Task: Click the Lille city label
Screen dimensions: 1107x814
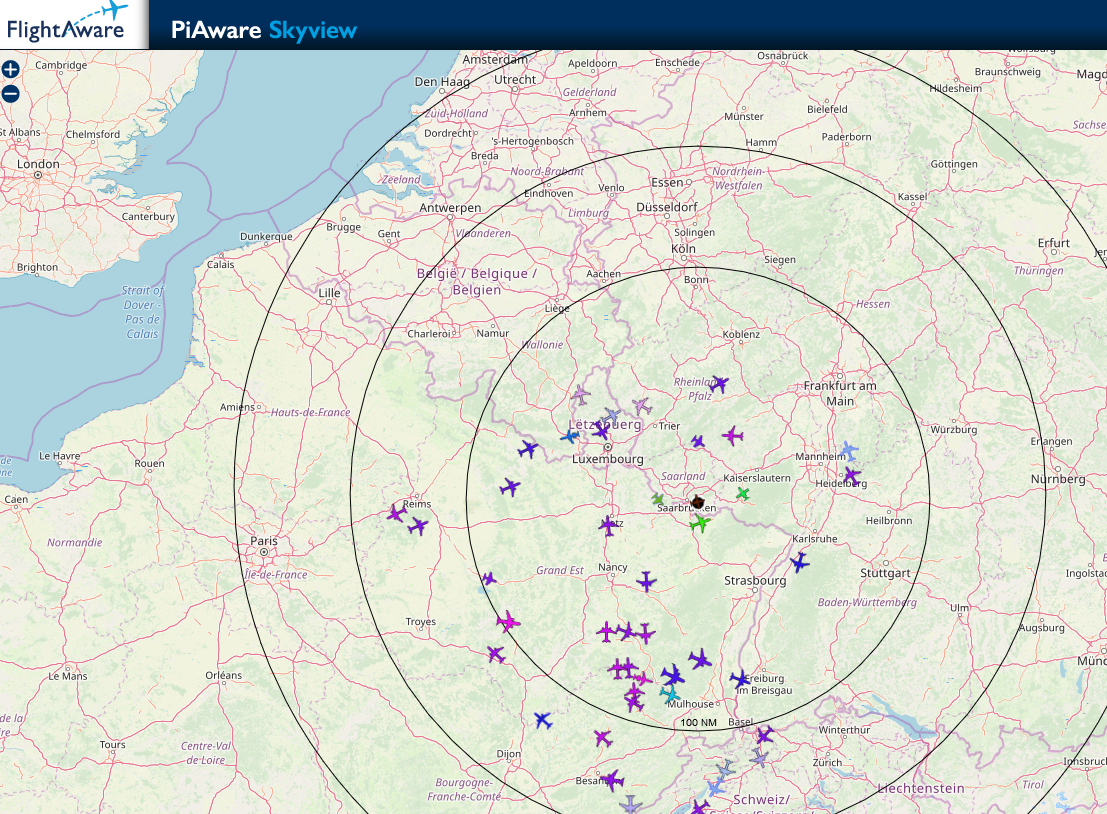Action: (x=329, y=293)
